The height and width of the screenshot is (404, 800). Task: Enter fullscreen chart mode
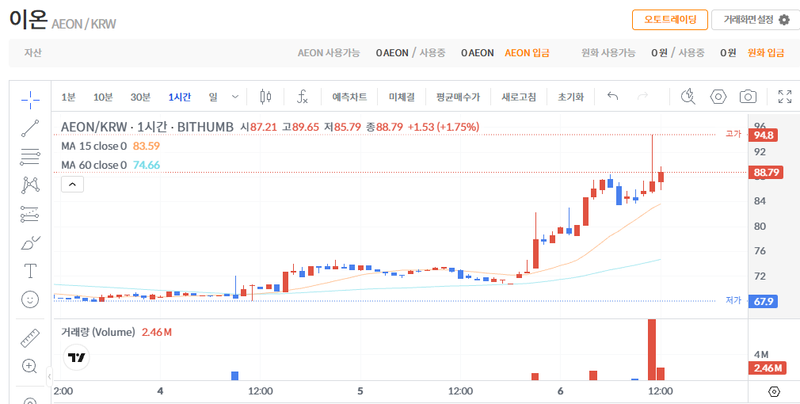[x=784, y=96]
